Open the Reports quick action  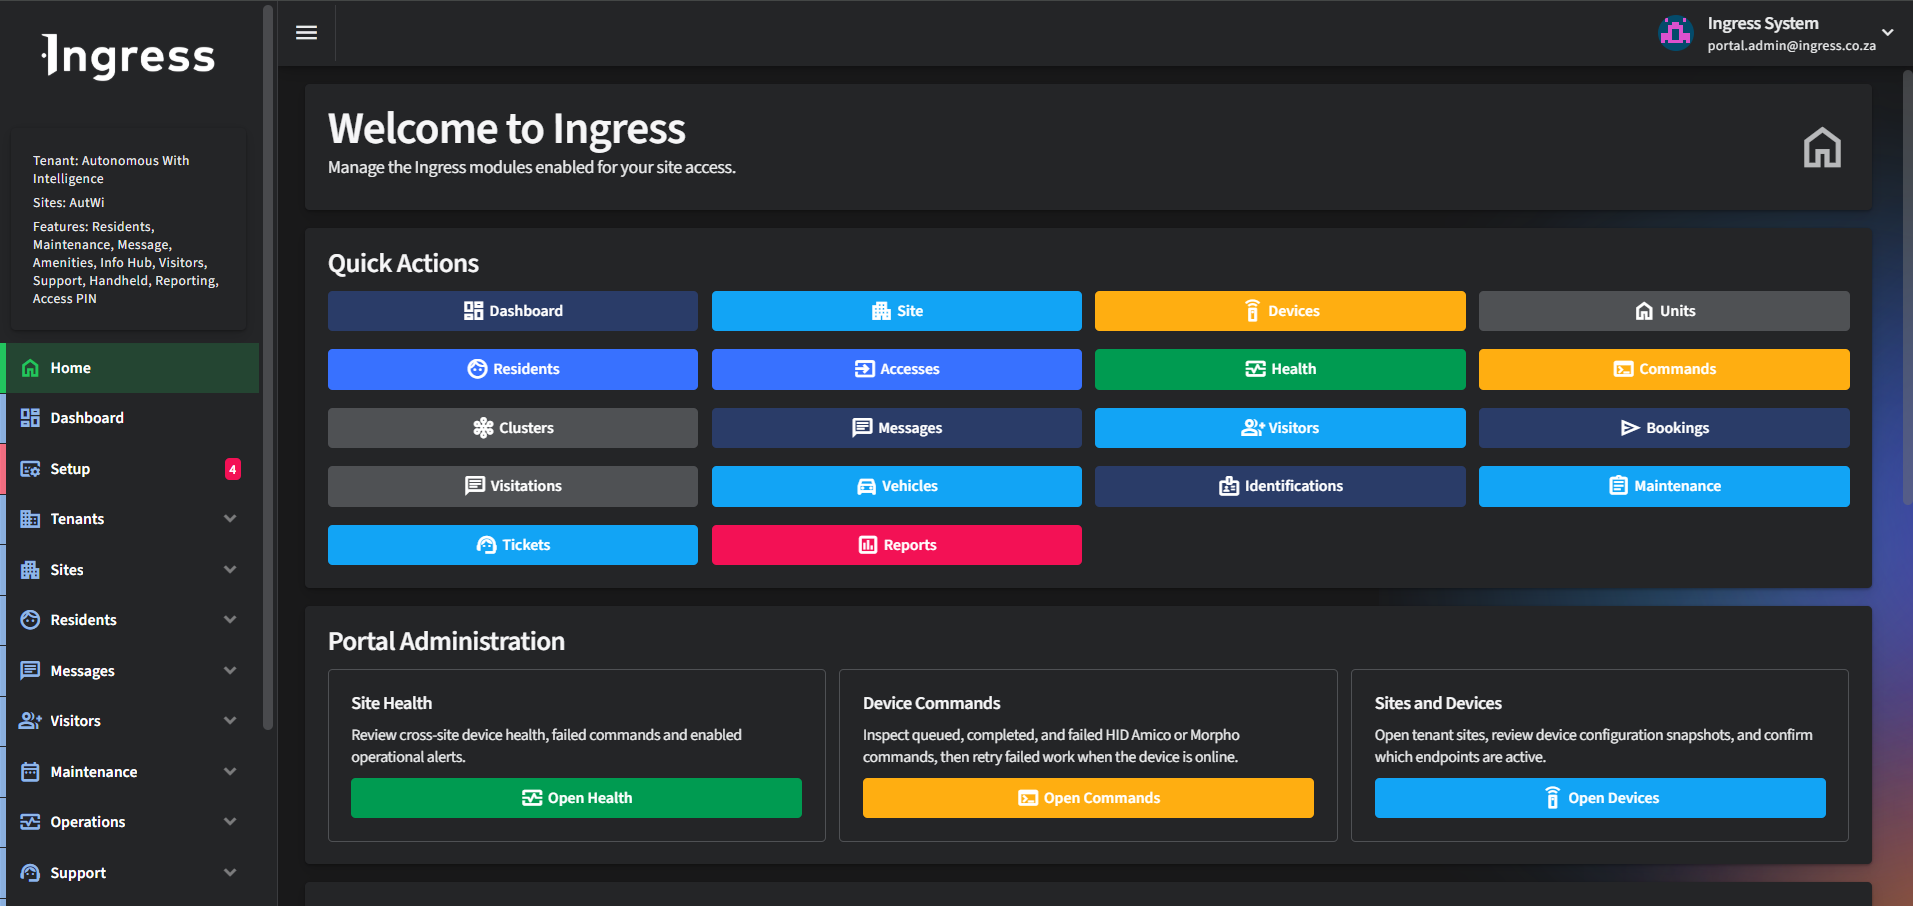pos(896,545)
